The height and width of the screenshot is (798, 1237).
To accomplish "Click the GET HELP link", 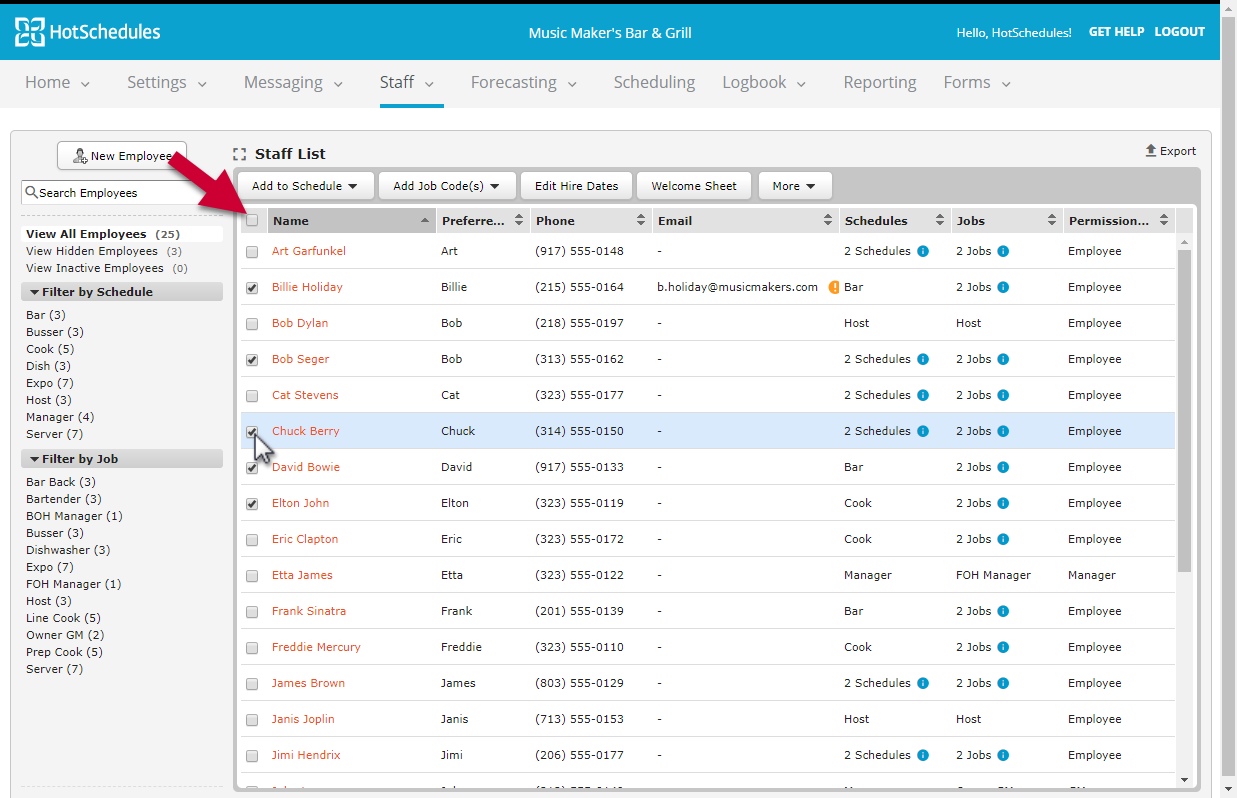I will (x=1116, y=32).
